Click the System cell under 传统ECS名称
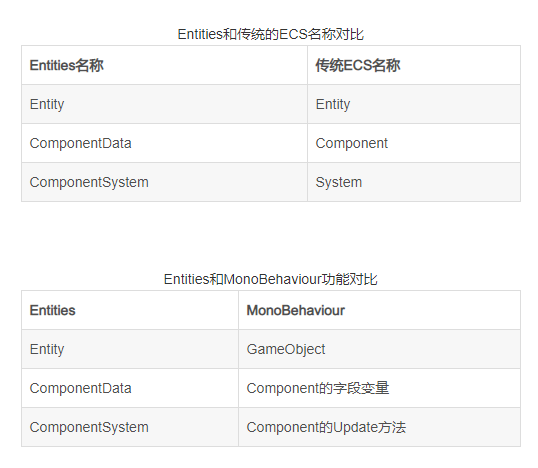Screen dimensions: 538x468 point(414,182)
